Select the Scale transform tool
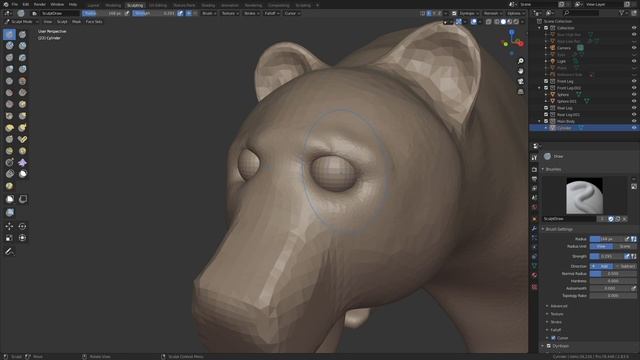 click(x=9, y=238)
